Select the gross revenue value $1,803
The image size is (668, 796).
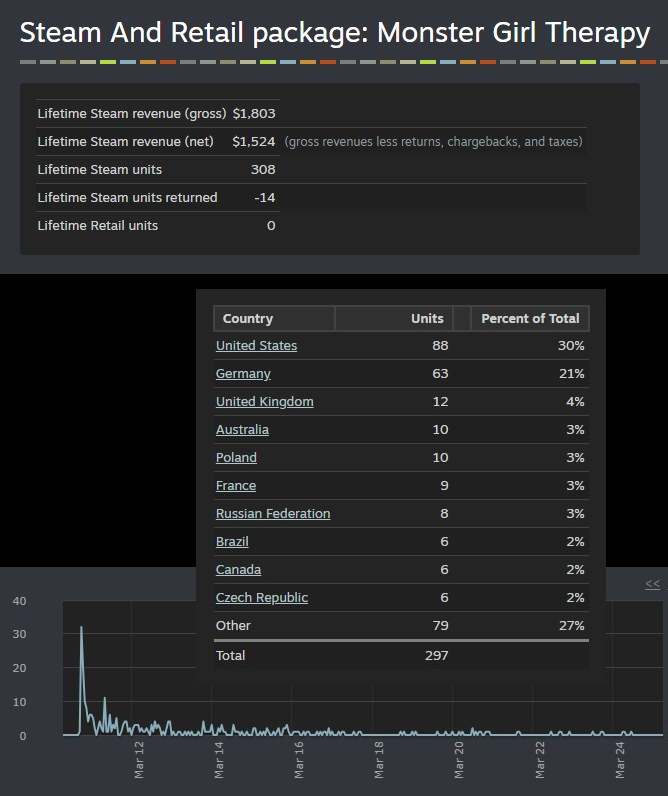pos(254,113)
